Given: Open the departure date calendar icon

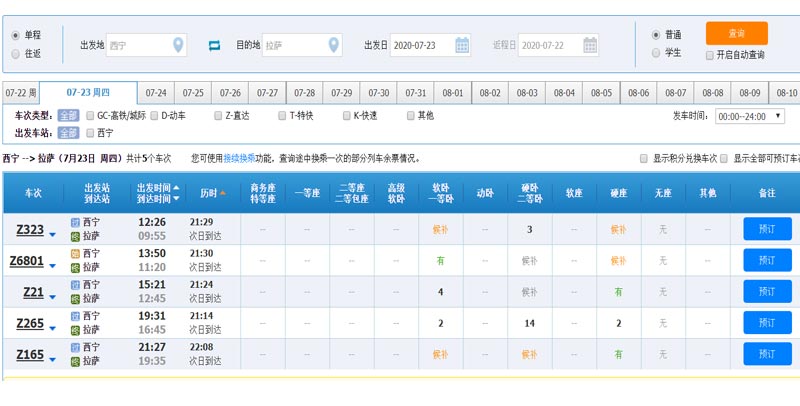Looking at the screenshot, I should (x=462, y=45).
